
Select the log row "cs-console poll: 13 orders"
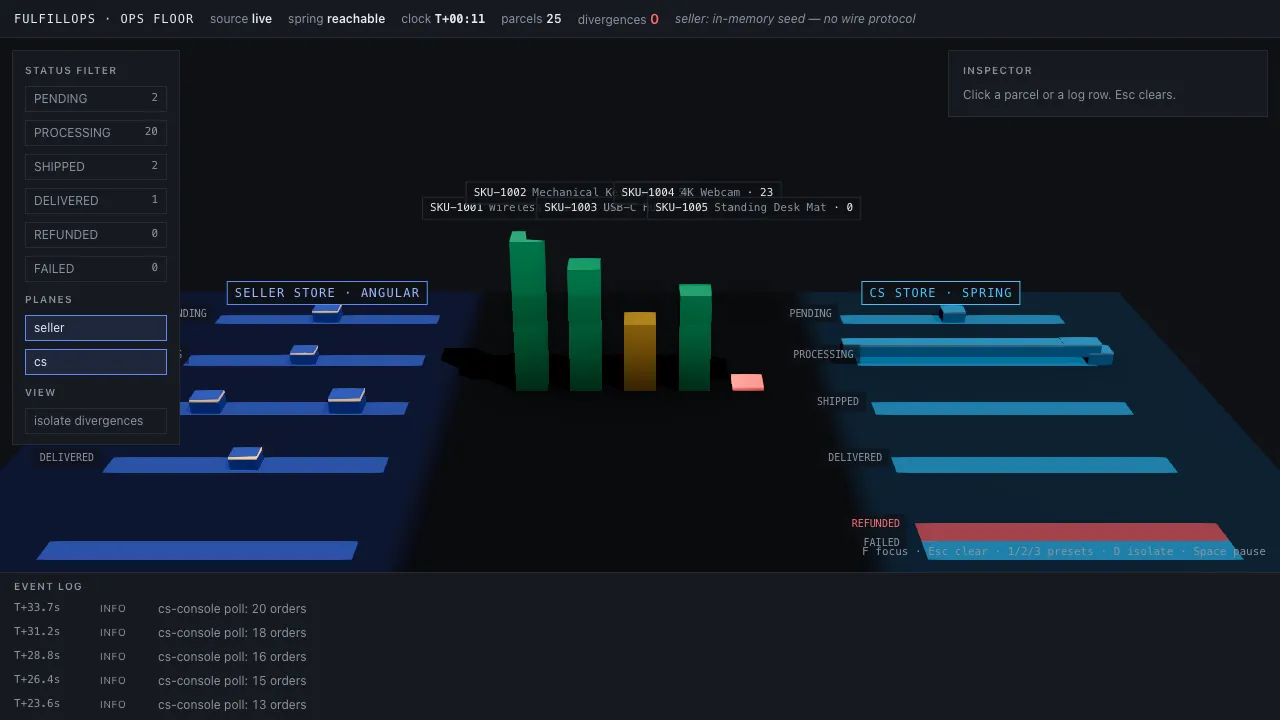coord(640,704)
